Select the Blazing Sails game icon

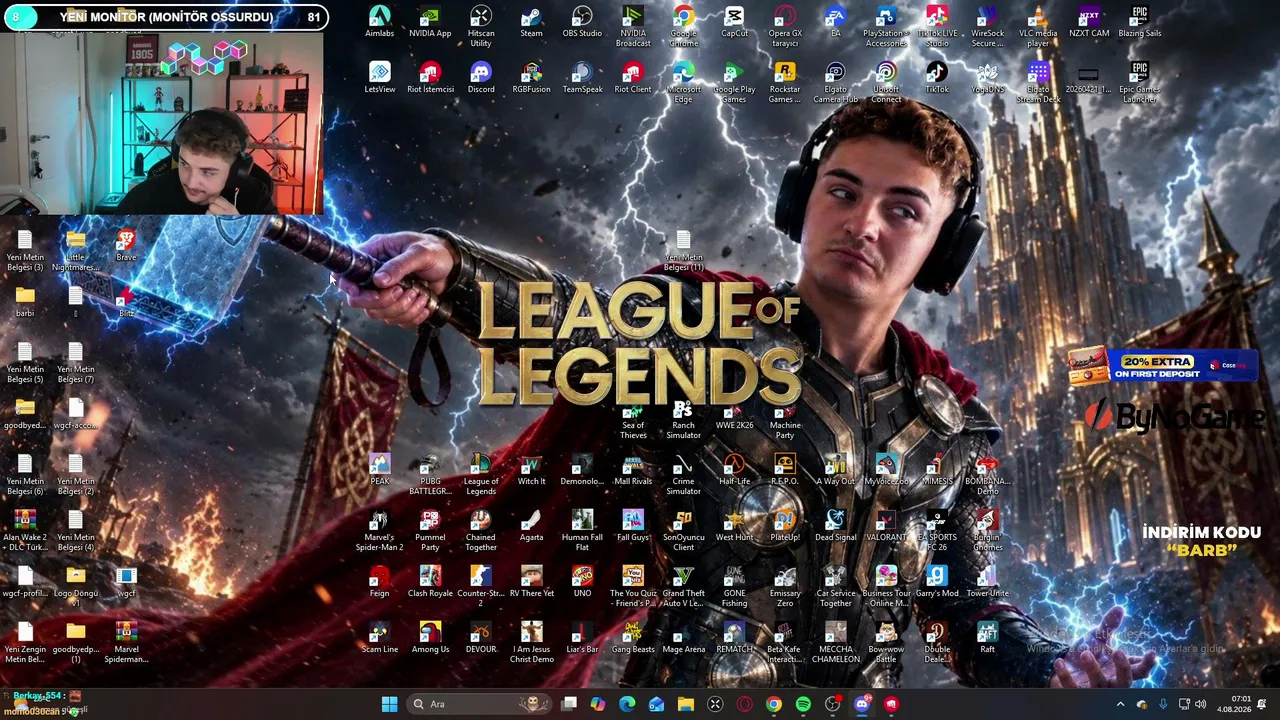point(1140,22)
